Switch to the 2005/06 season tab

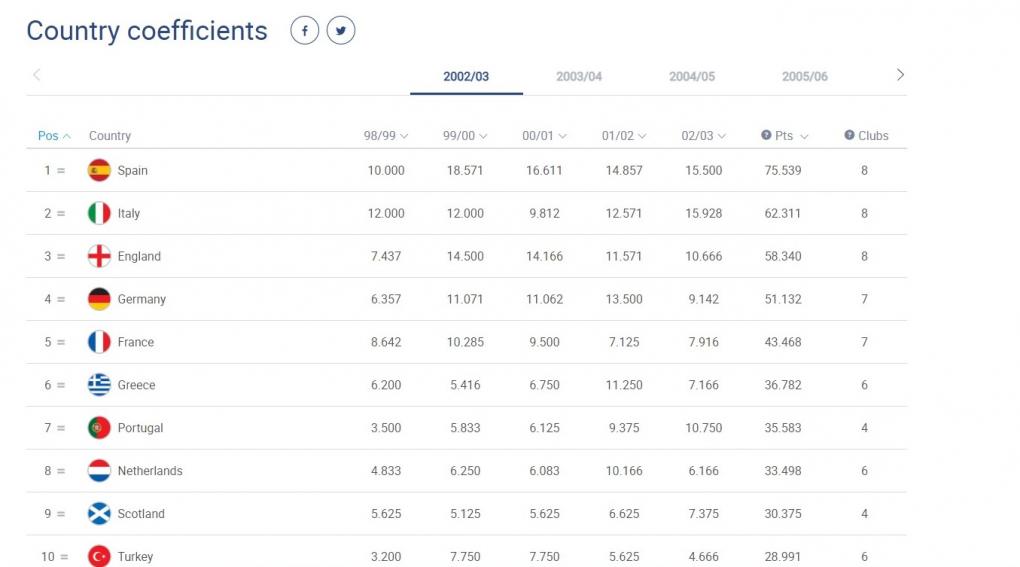[x=805, y=77]
